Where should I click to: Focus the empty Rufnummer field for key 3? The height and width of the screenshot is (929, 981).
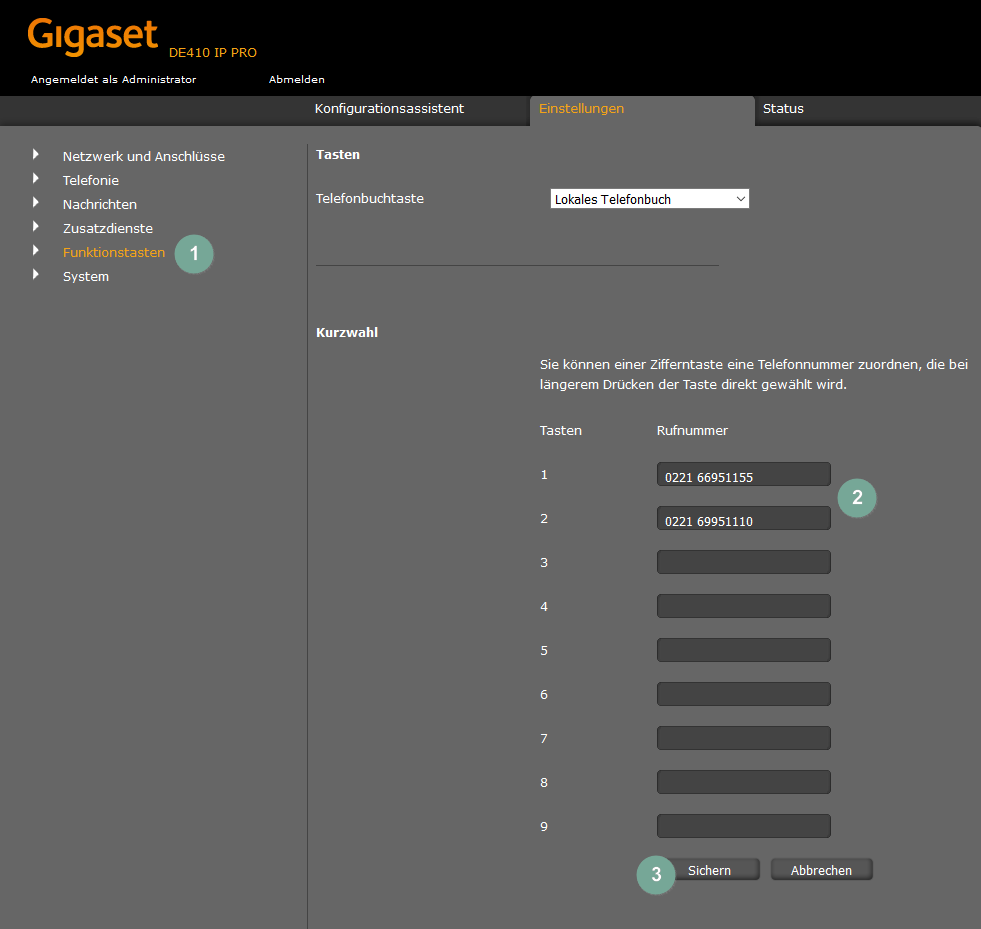(x=743, y=562)
